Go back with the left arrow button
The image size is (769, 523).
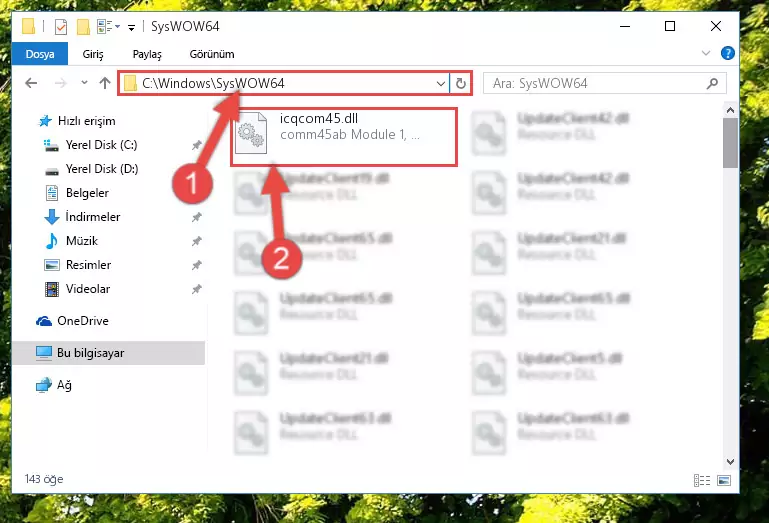coord(31,83)
